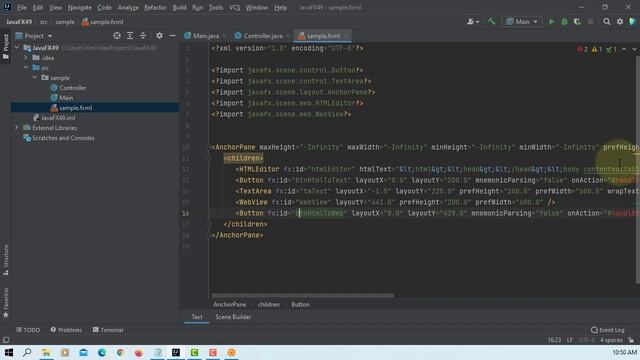Open Windows taskbar search

point(27,352)
